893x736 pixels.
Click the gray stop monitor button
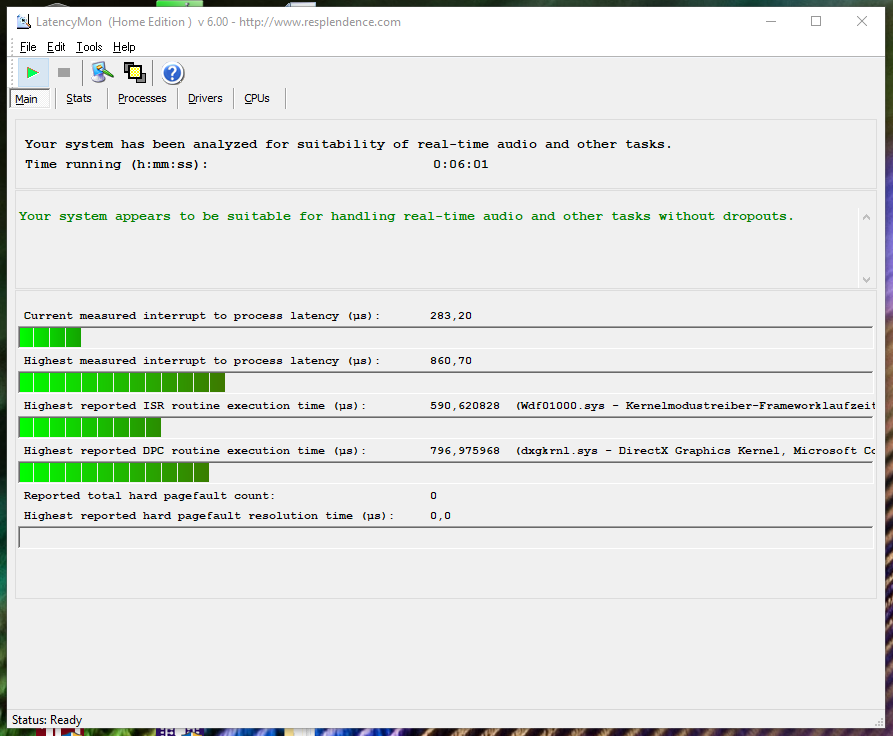pyautogui.click(x=64, y=73)
